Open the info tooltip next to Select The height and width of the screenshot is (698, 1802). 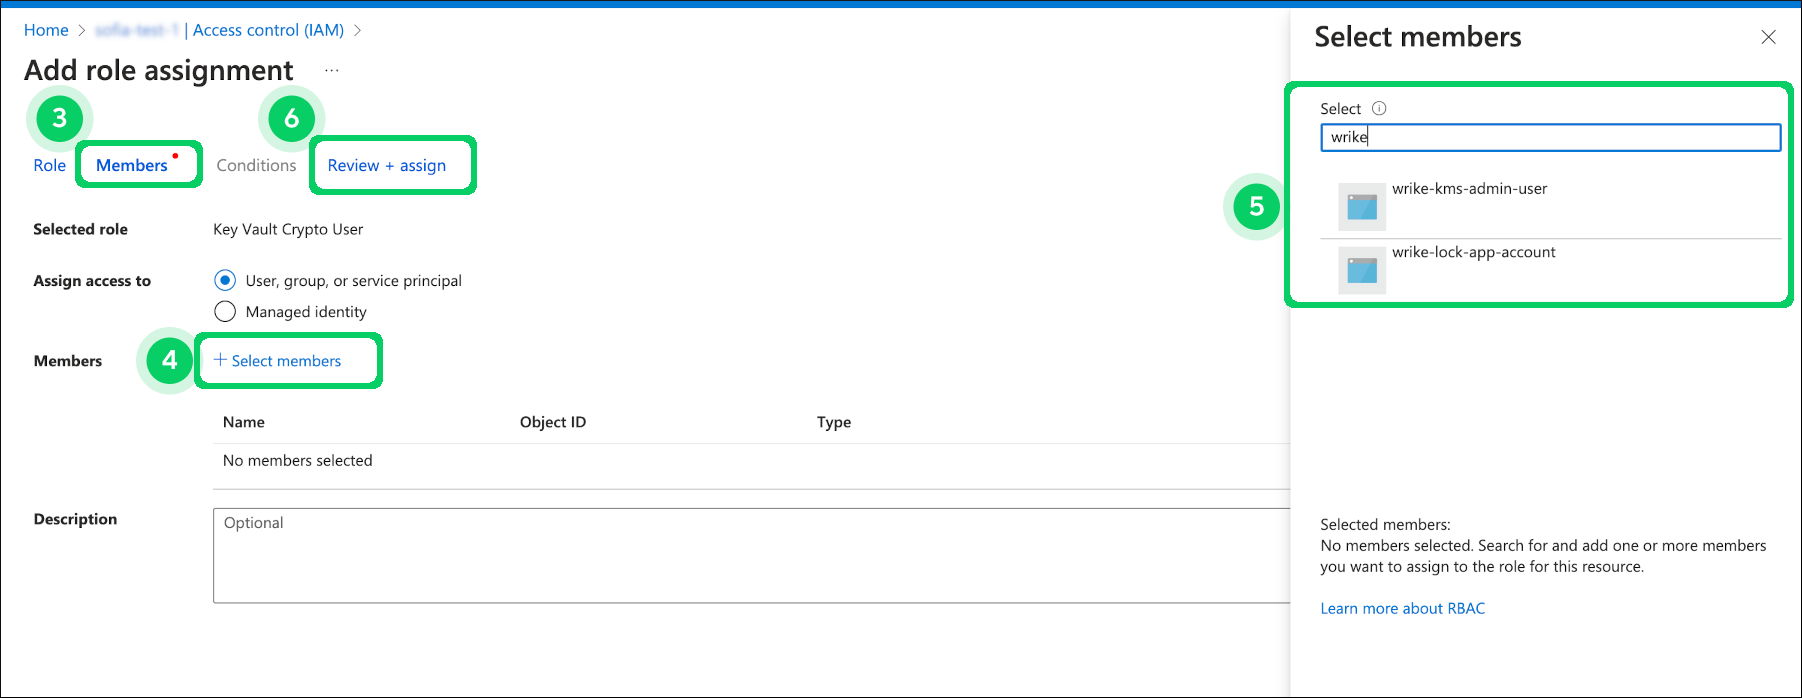(x=1379, y=108)
